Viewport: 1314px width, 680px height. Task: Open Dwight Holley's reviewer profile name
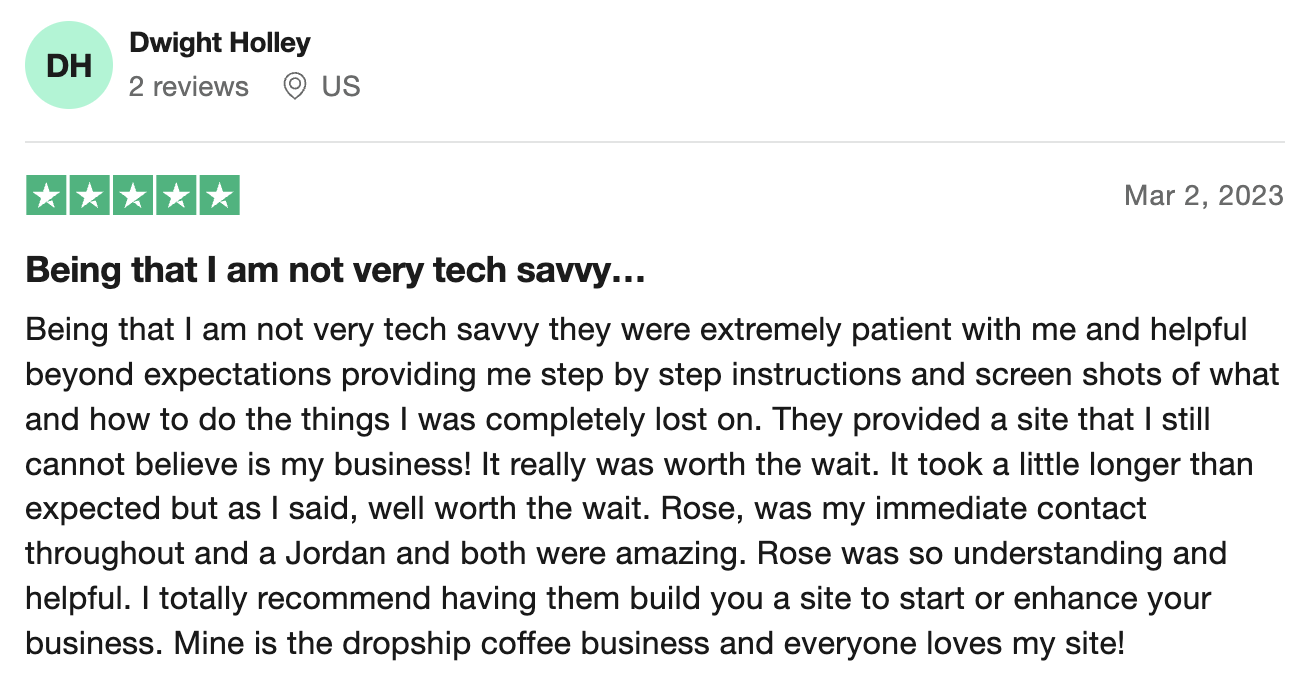pos(220,44)
